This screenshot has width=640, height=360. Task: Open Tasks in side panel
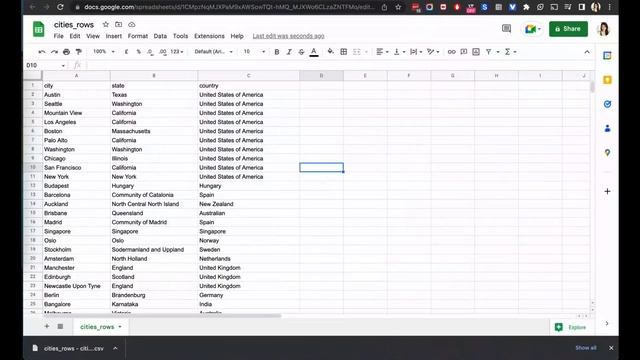[607, 104]
